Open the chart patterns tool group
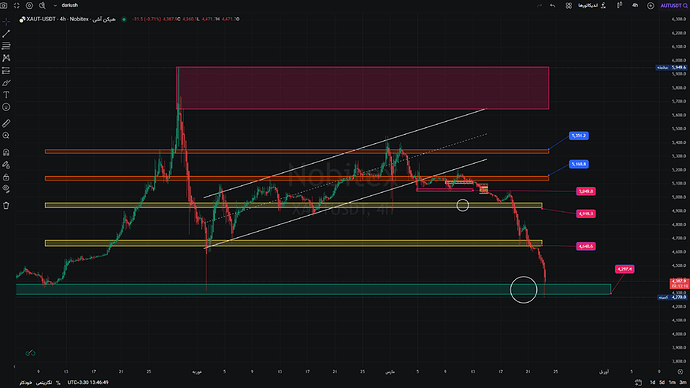This screenshot has width=690, height=388. tap(6, 58)
